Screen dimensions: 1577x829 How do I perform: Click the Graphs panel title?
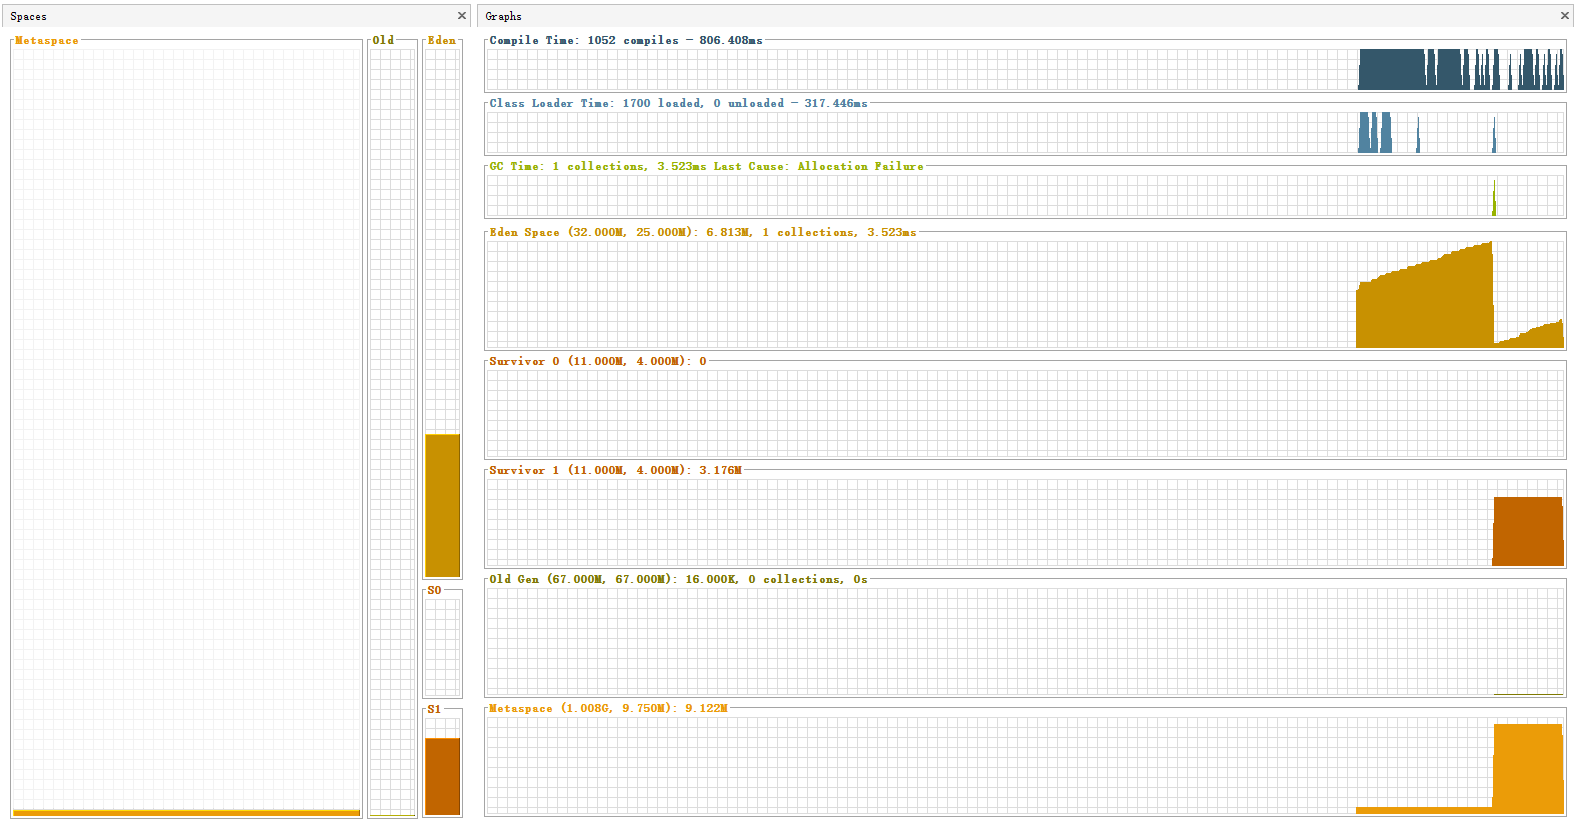[503, 16]
